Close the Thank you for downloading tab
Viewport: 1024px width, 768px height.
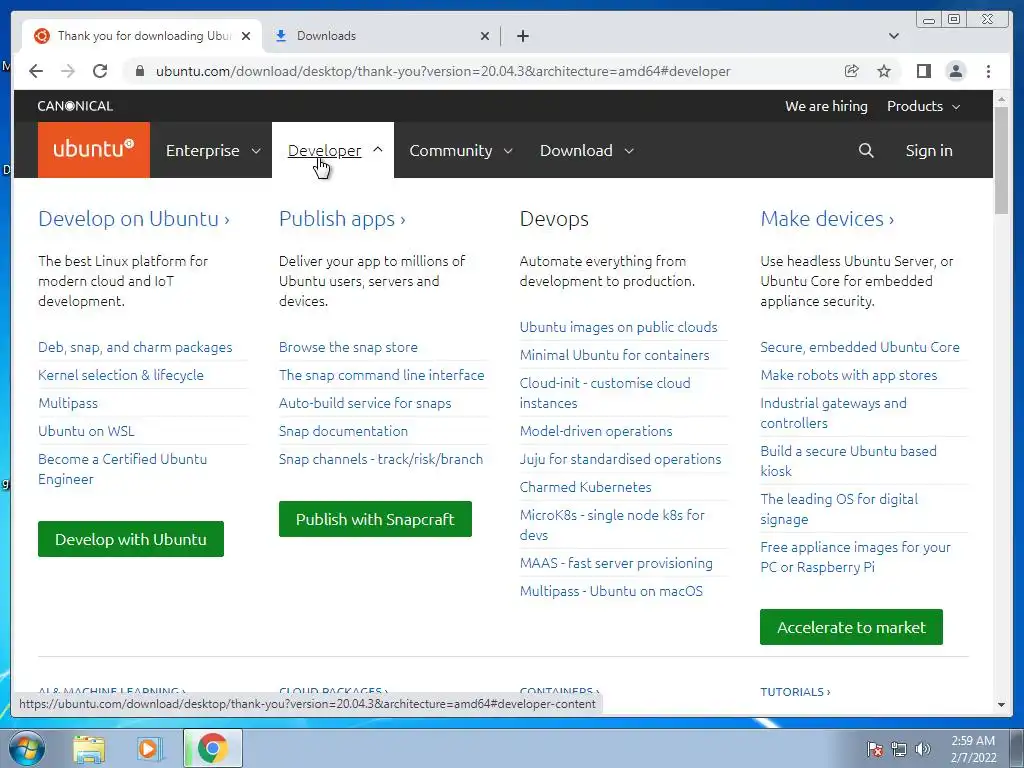click(x=246, y=36)
